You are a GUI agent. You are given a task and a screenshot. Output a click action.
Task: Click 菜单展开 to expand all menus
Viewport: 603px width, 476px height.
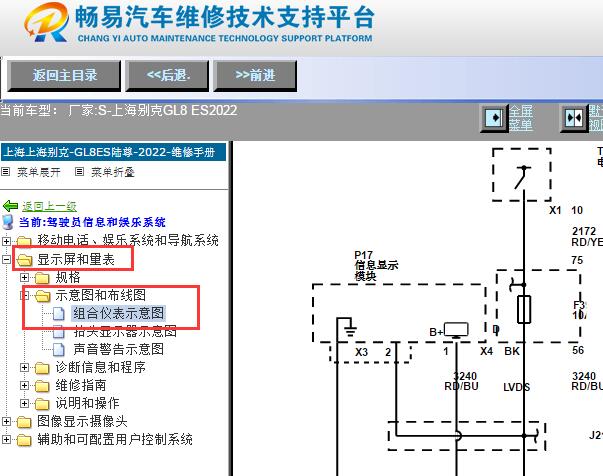pyautogui.click(x=39, y=172)
